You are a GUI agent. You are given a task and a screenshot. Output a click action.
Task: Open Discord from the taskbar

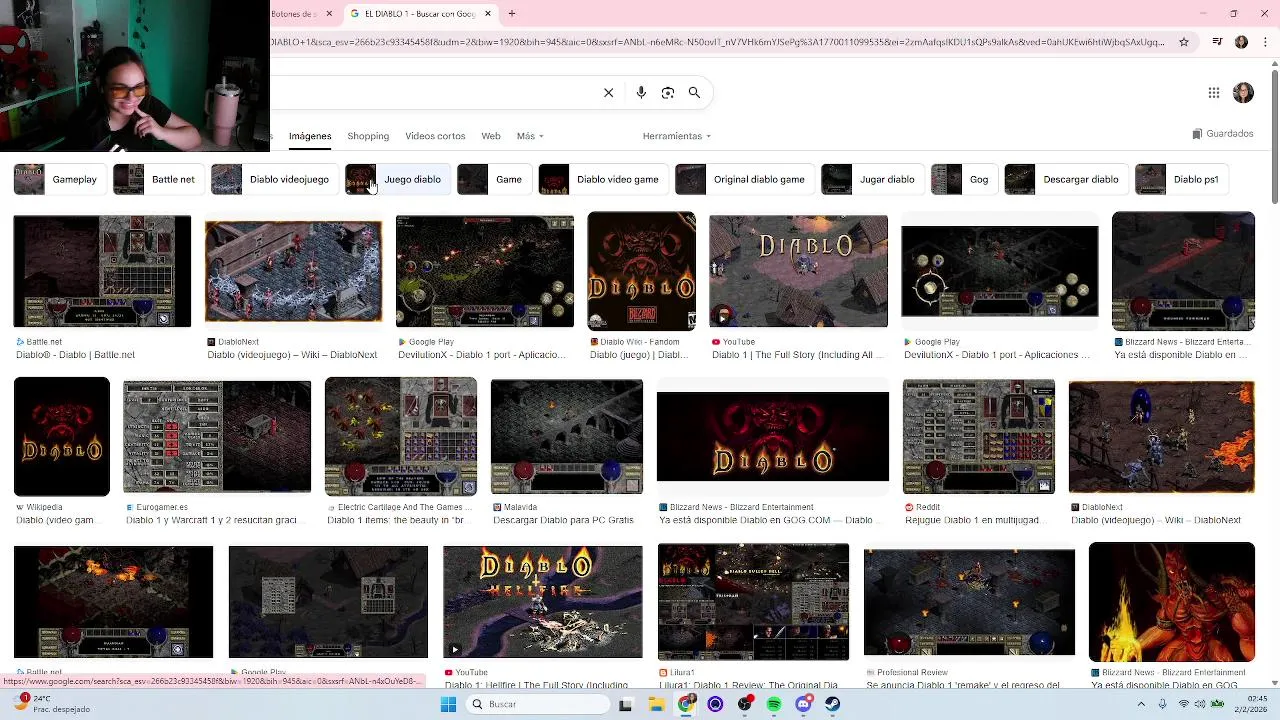pyautogui.click(x=803, y=704)
